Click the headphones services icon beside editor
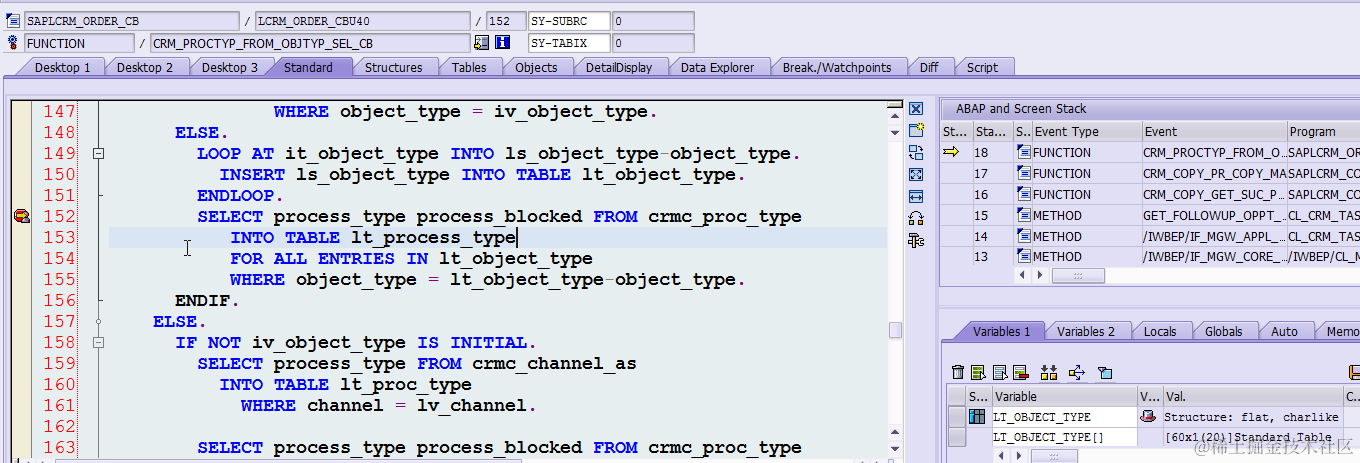Viewport: 1360px width, 463px height. (915, 218)
